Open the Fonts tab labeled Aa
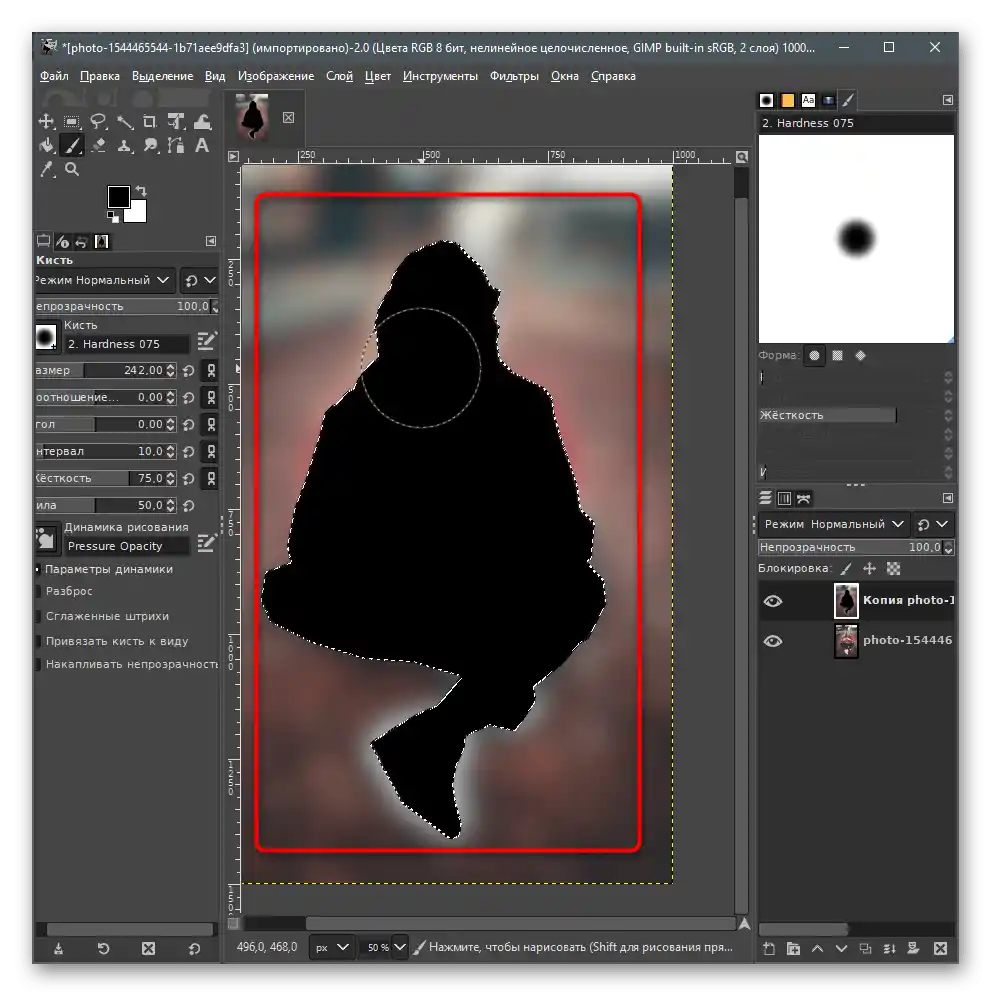The width and height of the screenshot is (991, 996). point(808,100)
